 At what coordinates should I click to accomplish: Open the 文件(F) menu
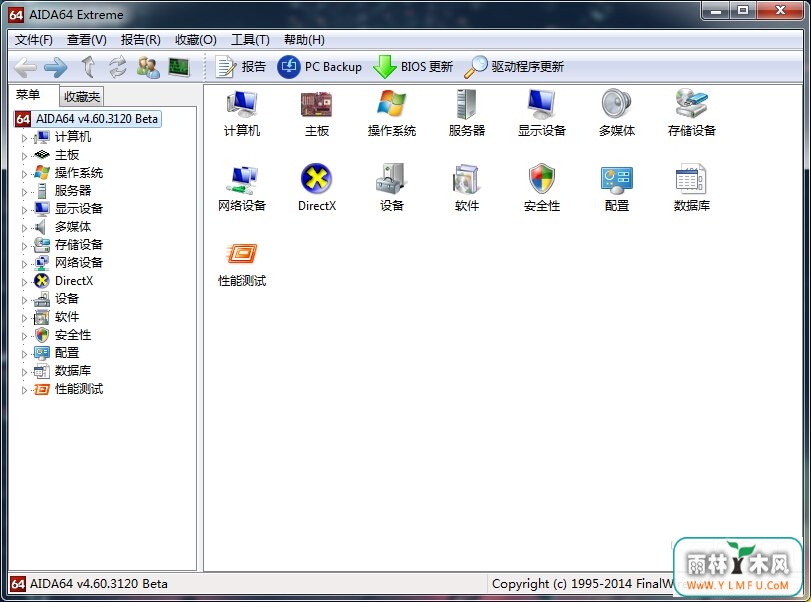point(34,40)
